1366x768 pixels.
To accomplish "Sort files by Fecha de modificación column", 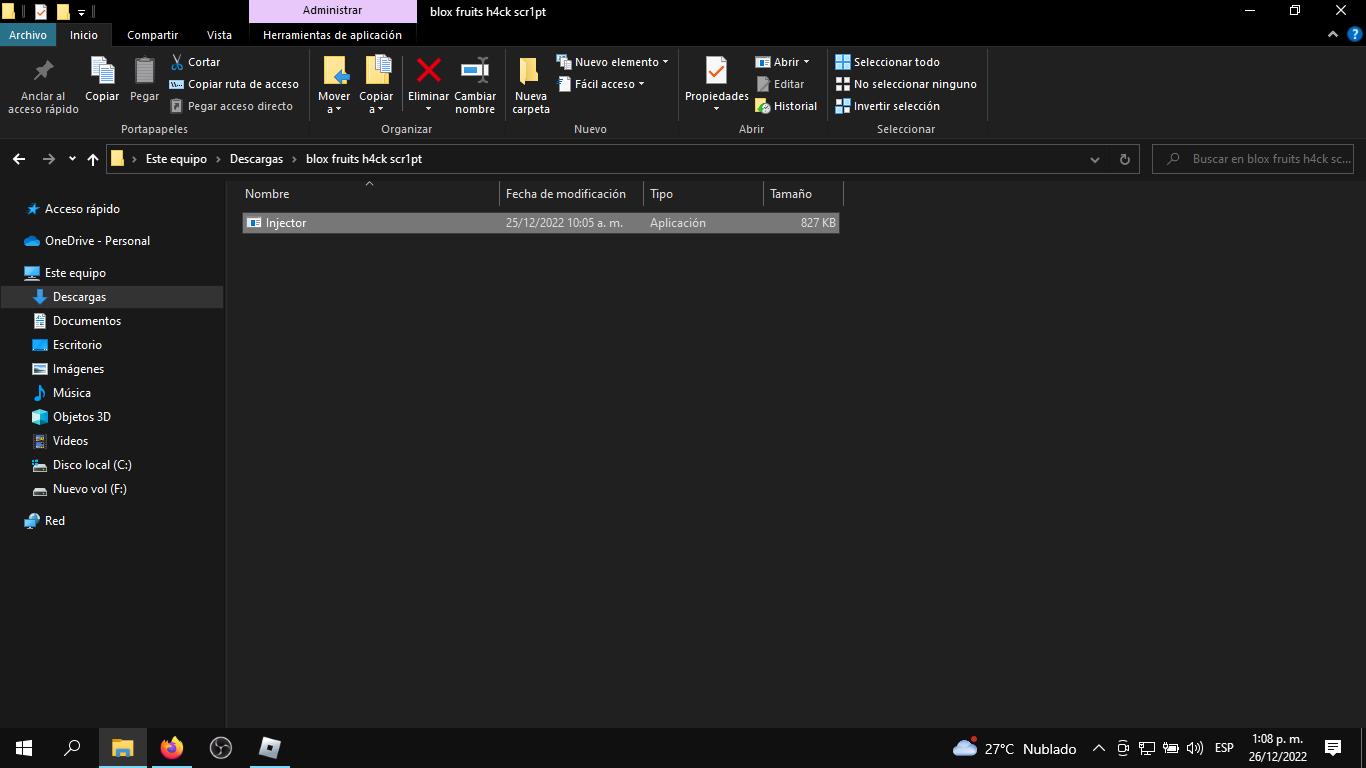I will pos(566,194).
